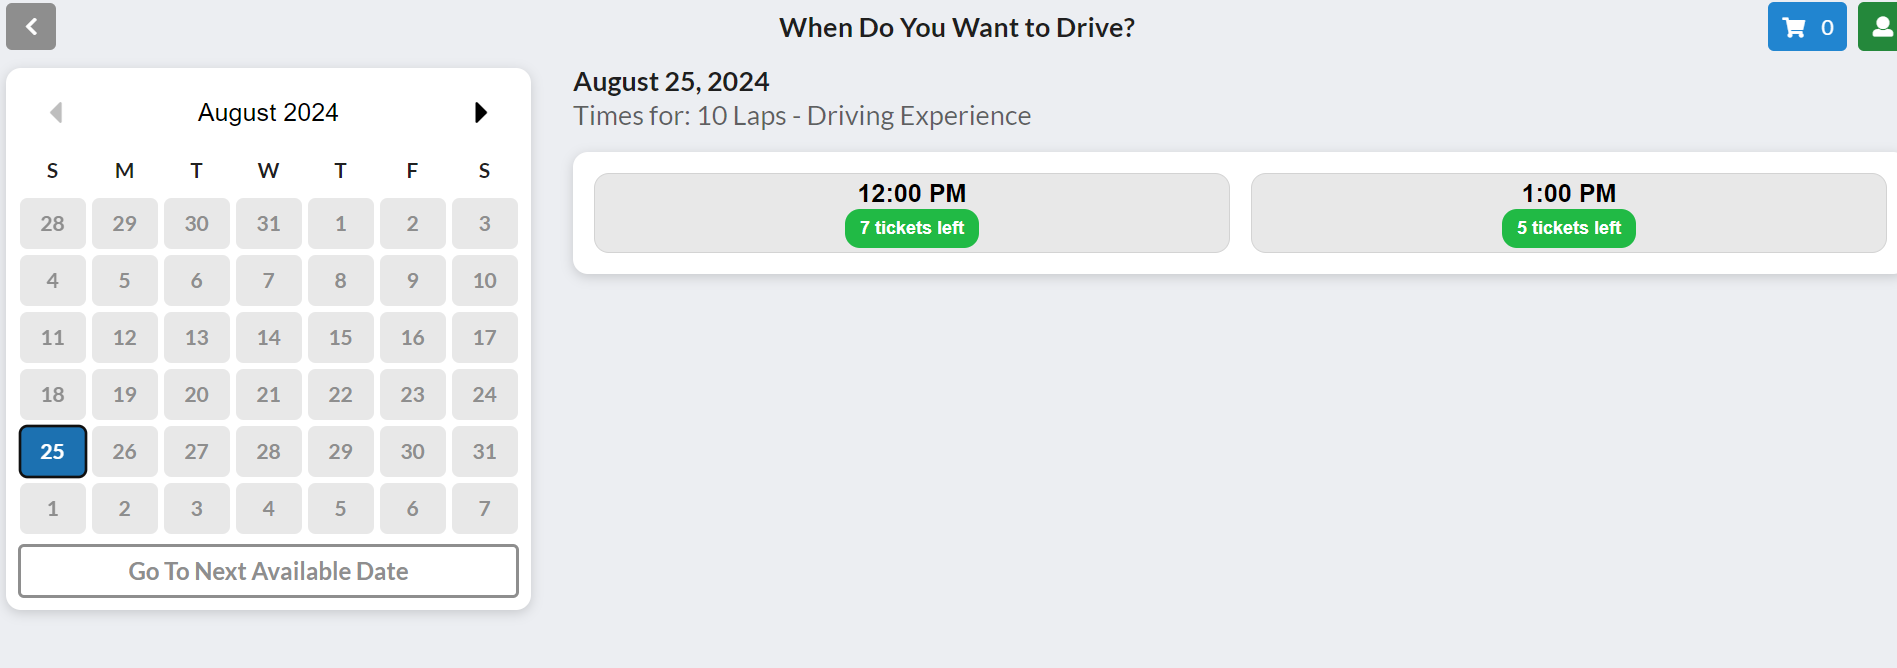Click August 1 in the calendar
The image size is (1897, 668).
pos(341,223)
